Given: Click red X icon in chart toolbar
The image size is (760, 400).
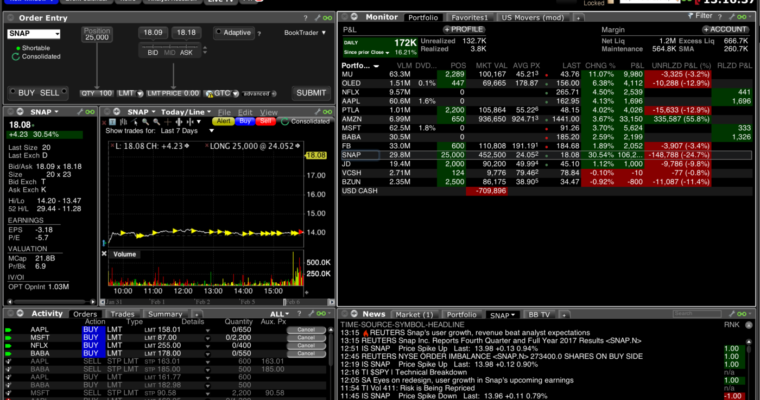Looking at the screenshot, I should (x=105, y=122).
